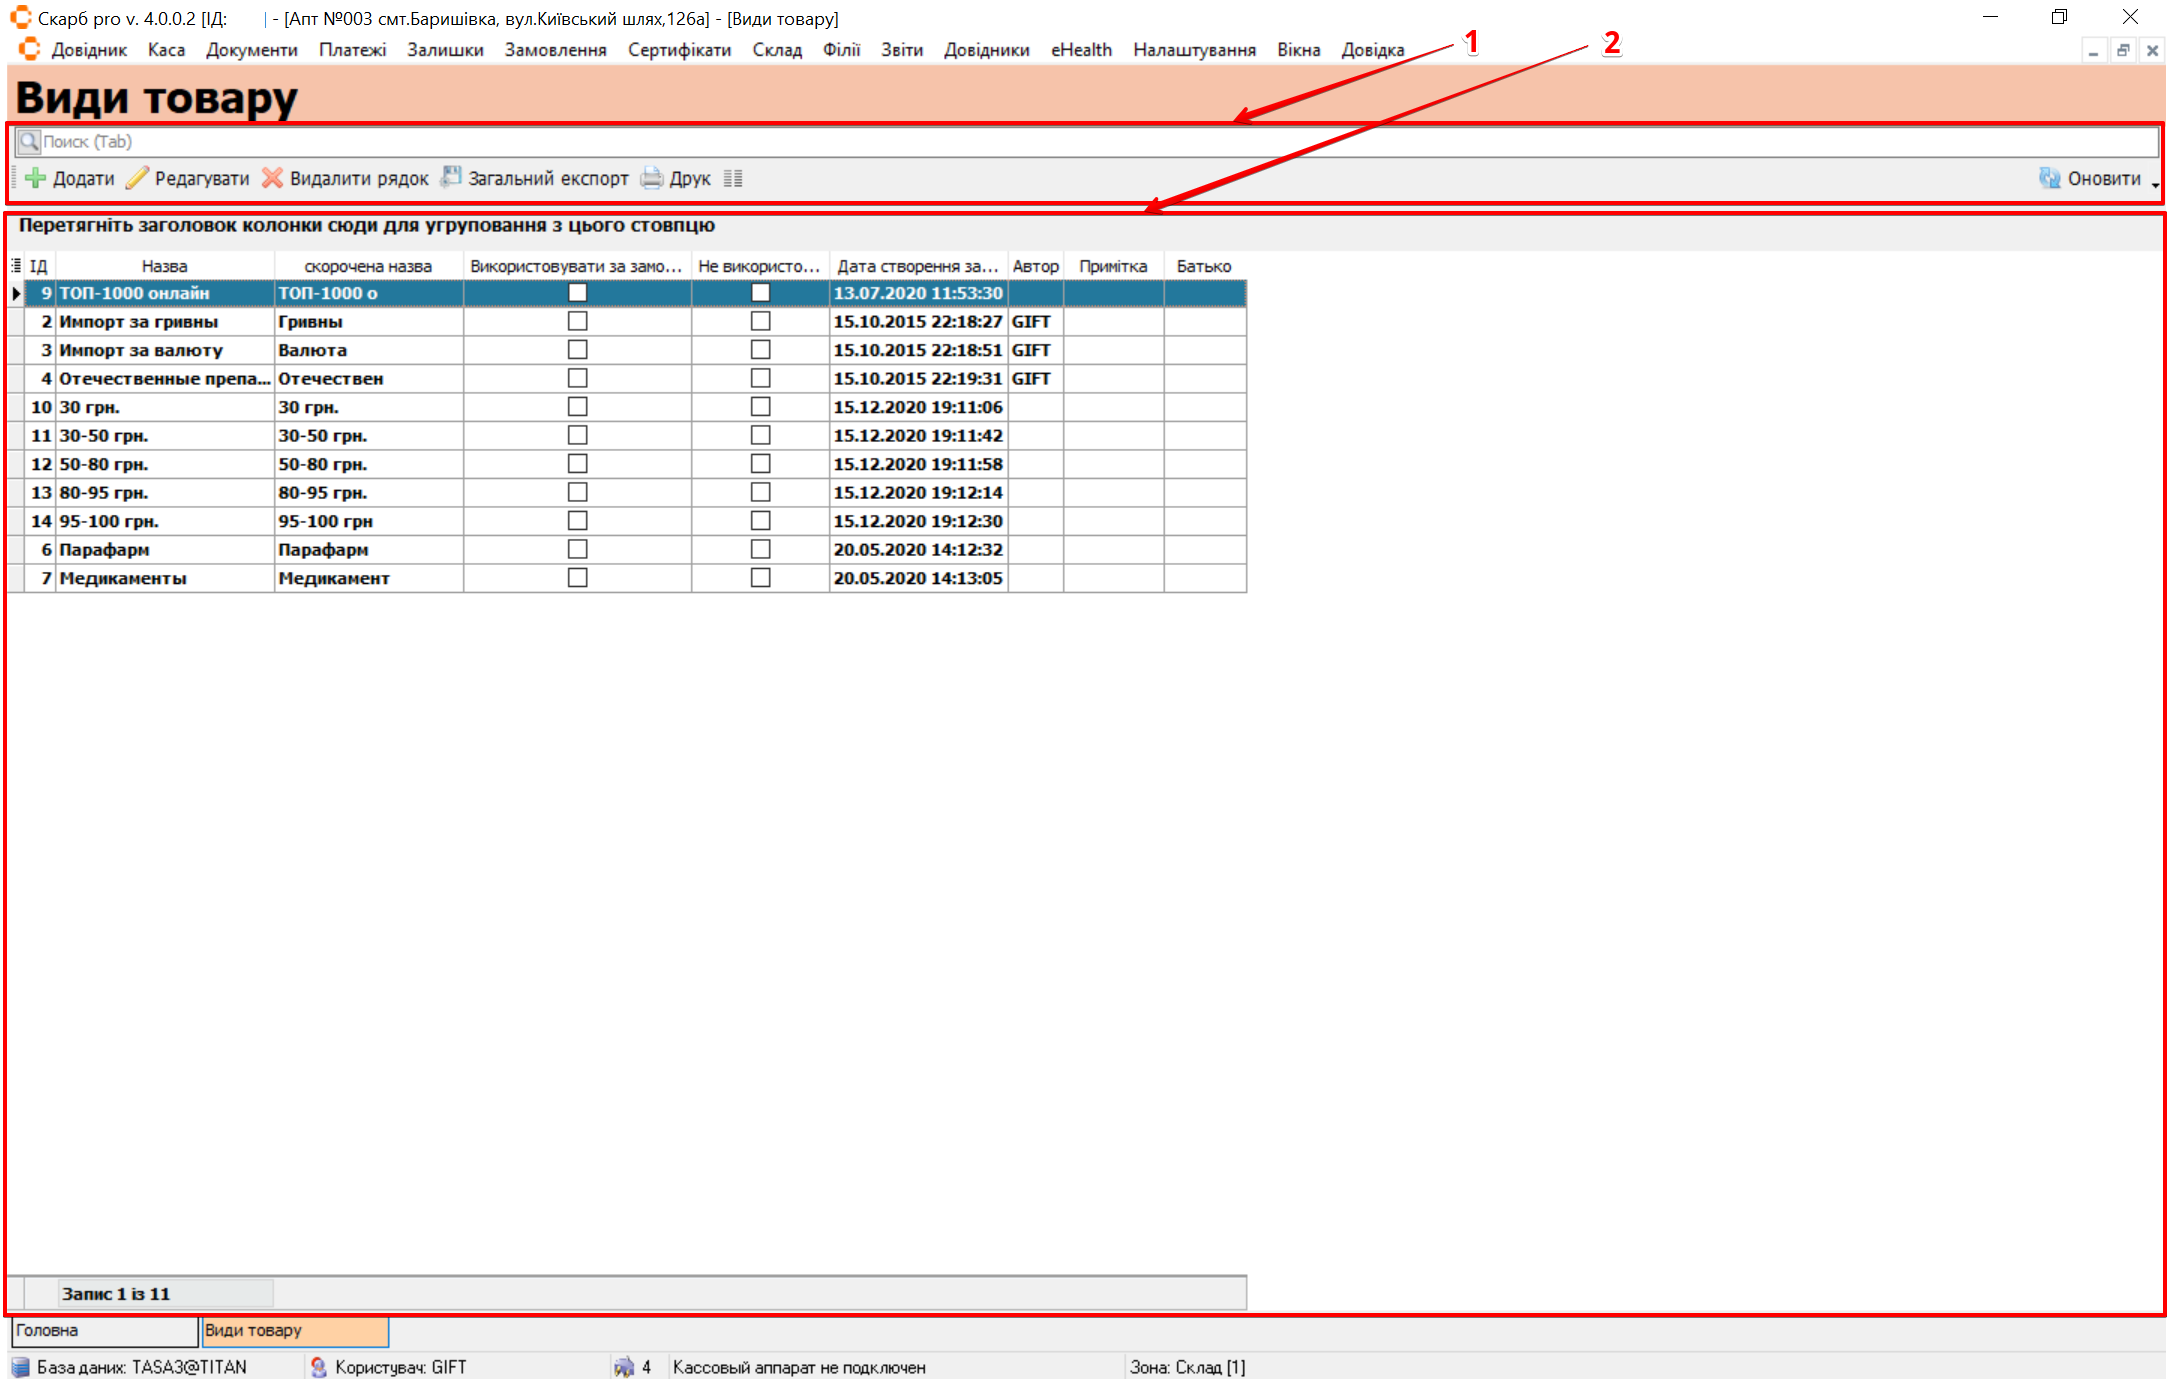Open the Налаштування menu
This screenshot has height=1379, width=2172.
pos(1194,50)
